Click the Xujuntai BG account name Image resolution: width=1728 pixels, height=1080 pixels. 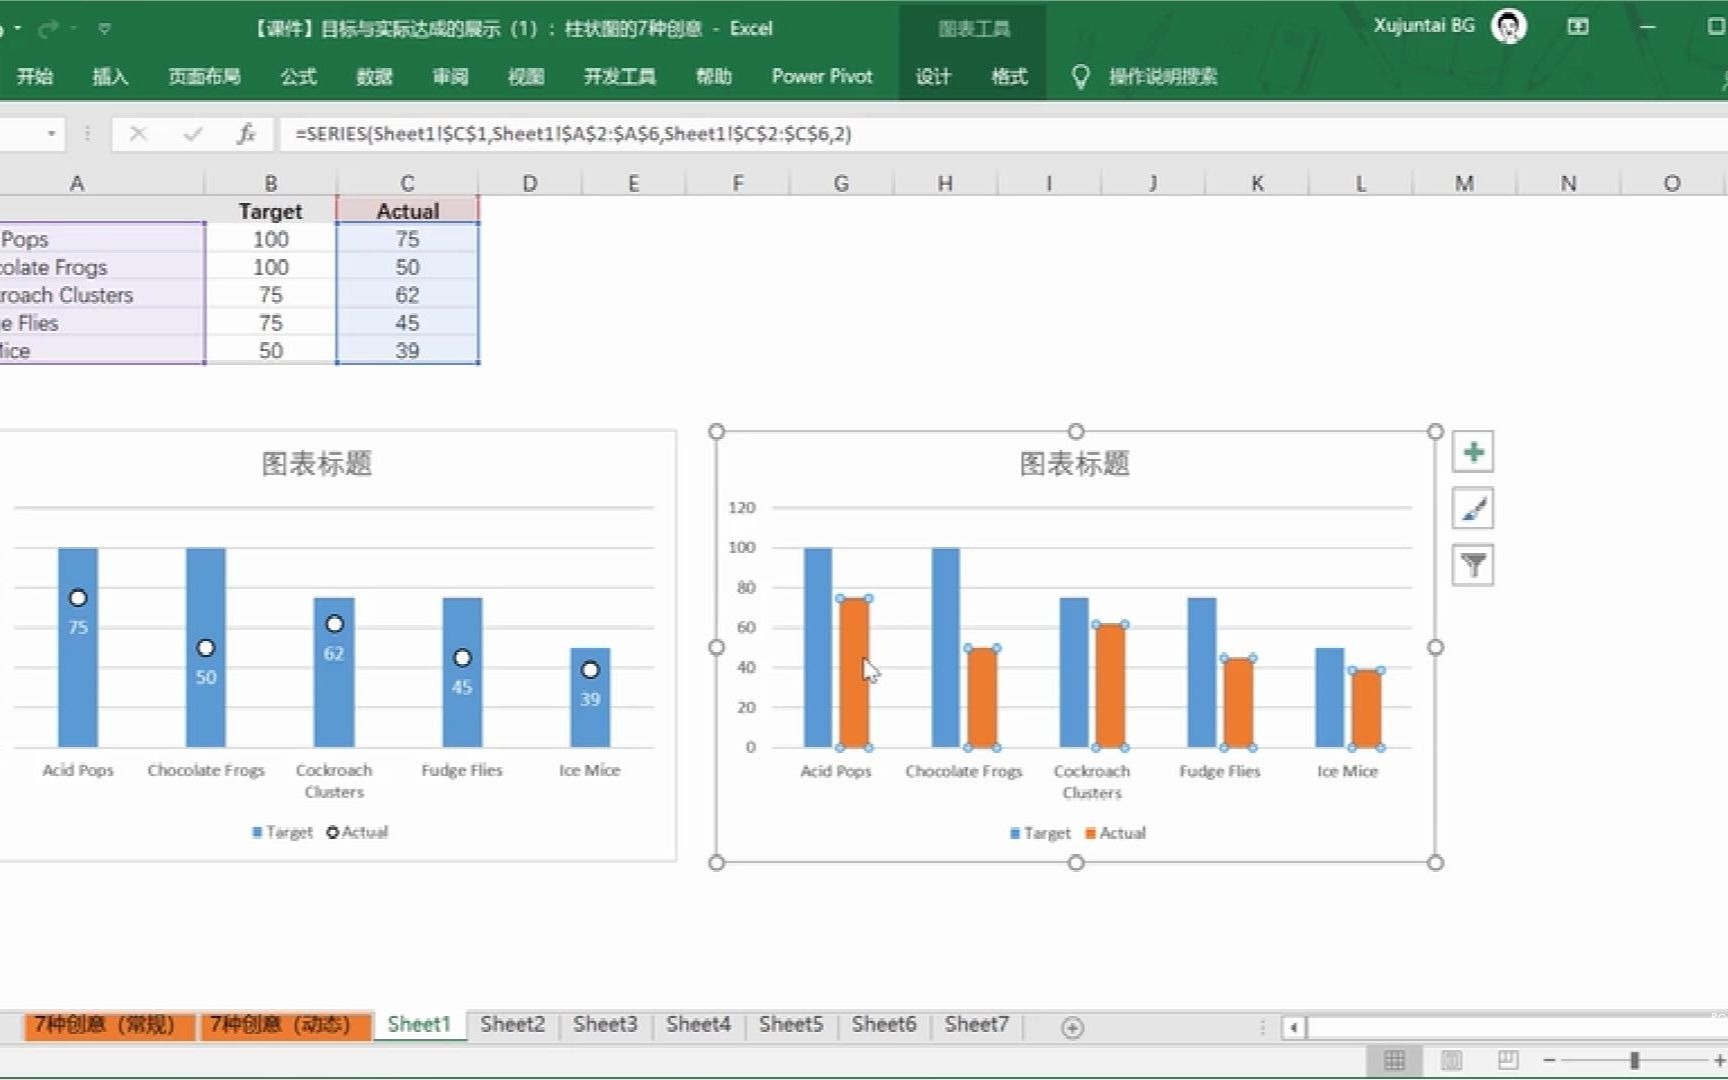[1425, 26]
